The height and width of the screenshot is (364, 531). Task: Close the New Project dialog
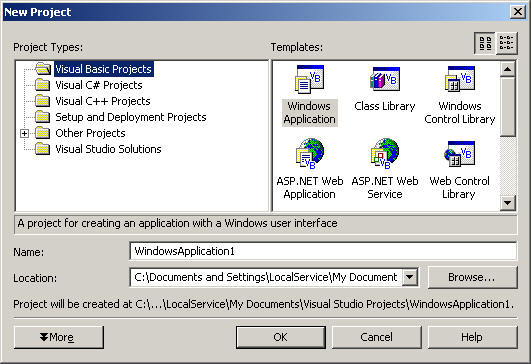point(518,12)
